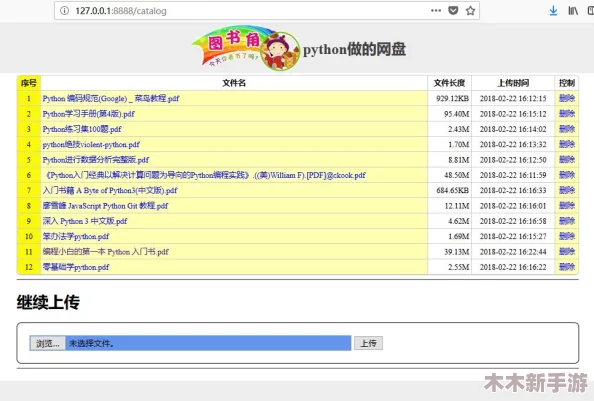Delete file in row 10 via 删除
Screen dimensions: 594x401
click(567, 236)
